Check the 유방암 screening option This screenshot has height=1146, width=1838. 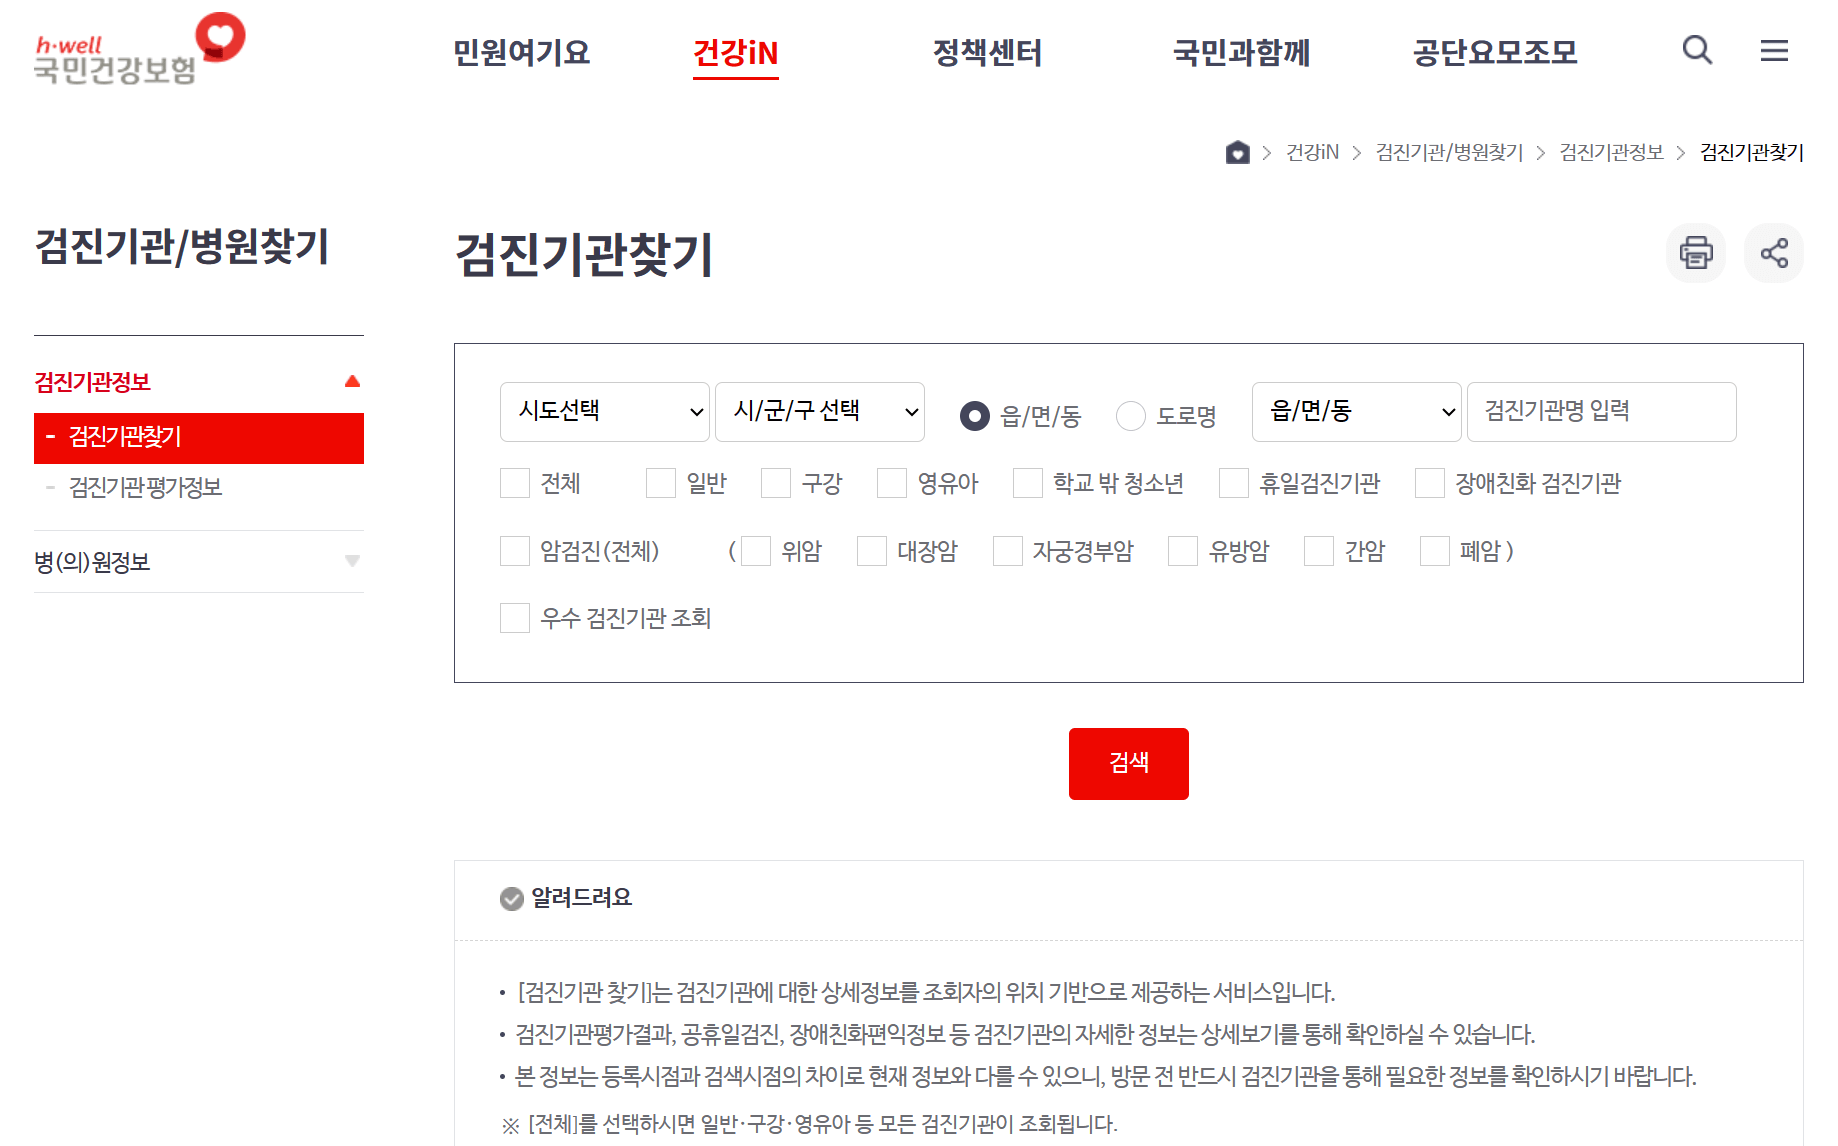click(x=1183, y=550)
